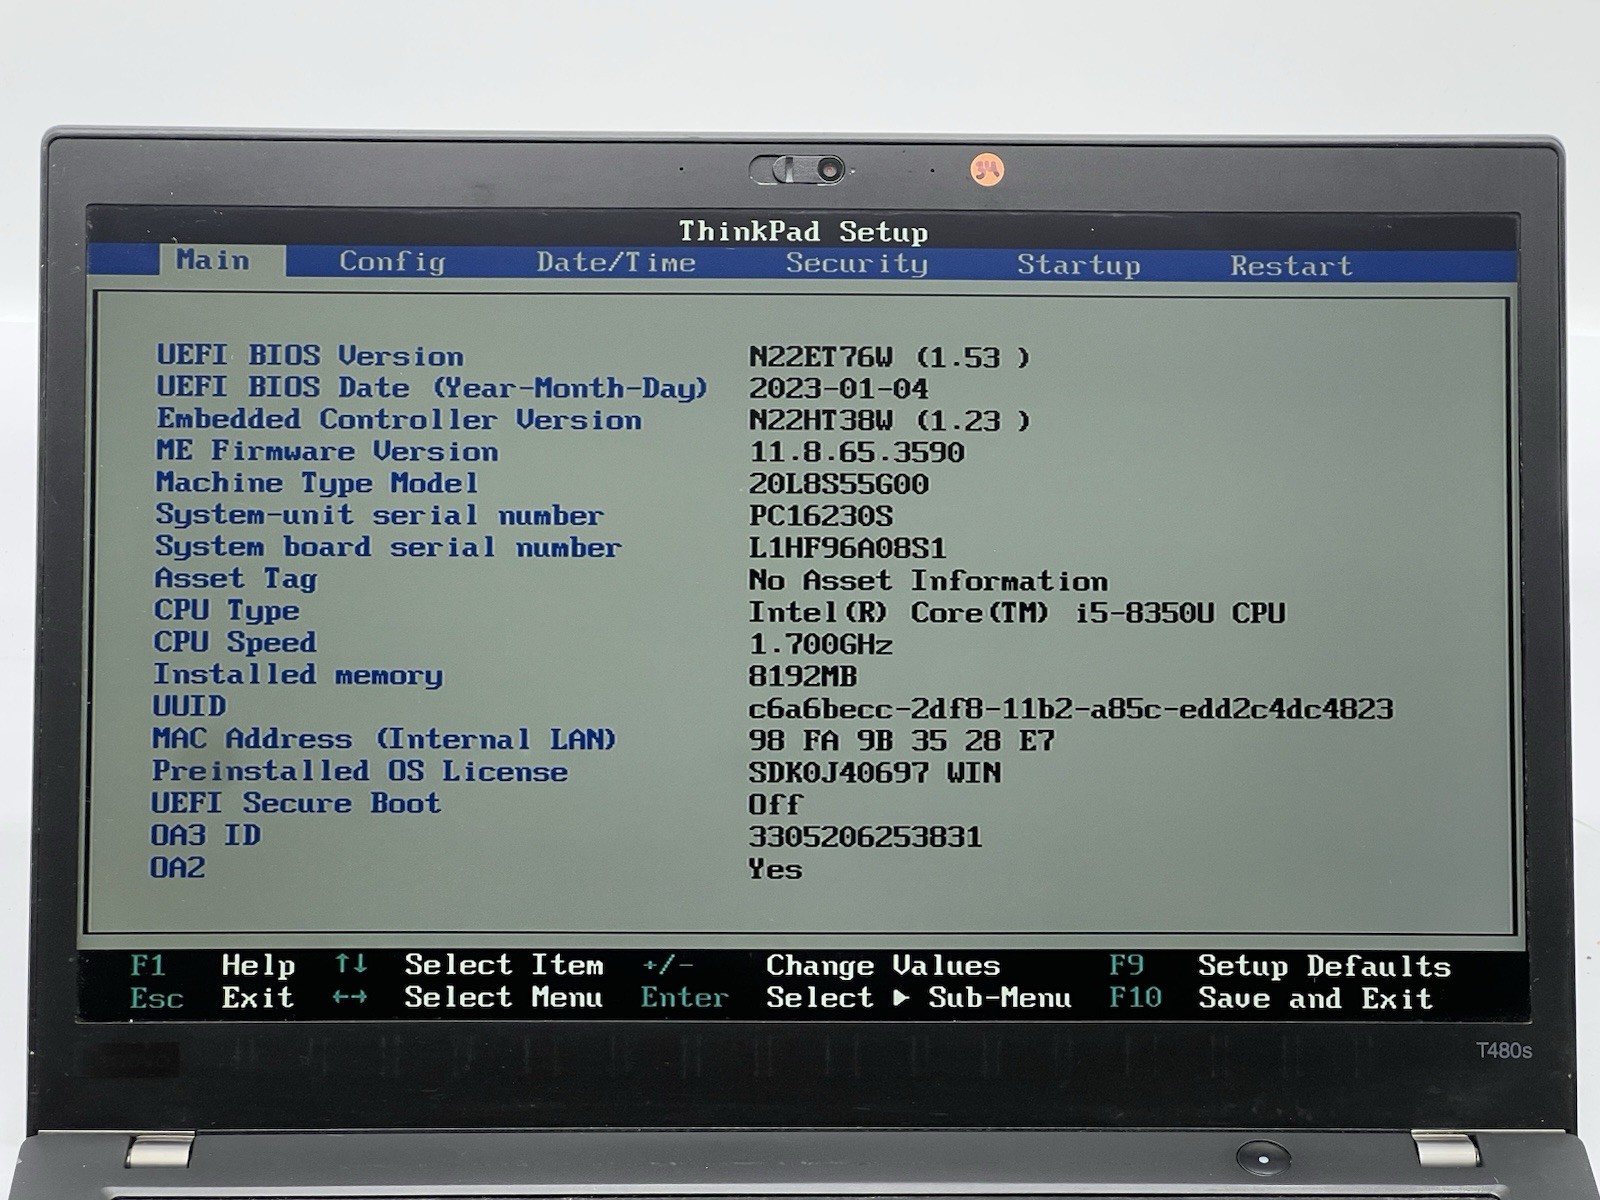Select board serial L1HF96A08S1
Image resolution: width=1600 pixels, height=1200 pixels.
pyautogui.click(x=847, y=548)
